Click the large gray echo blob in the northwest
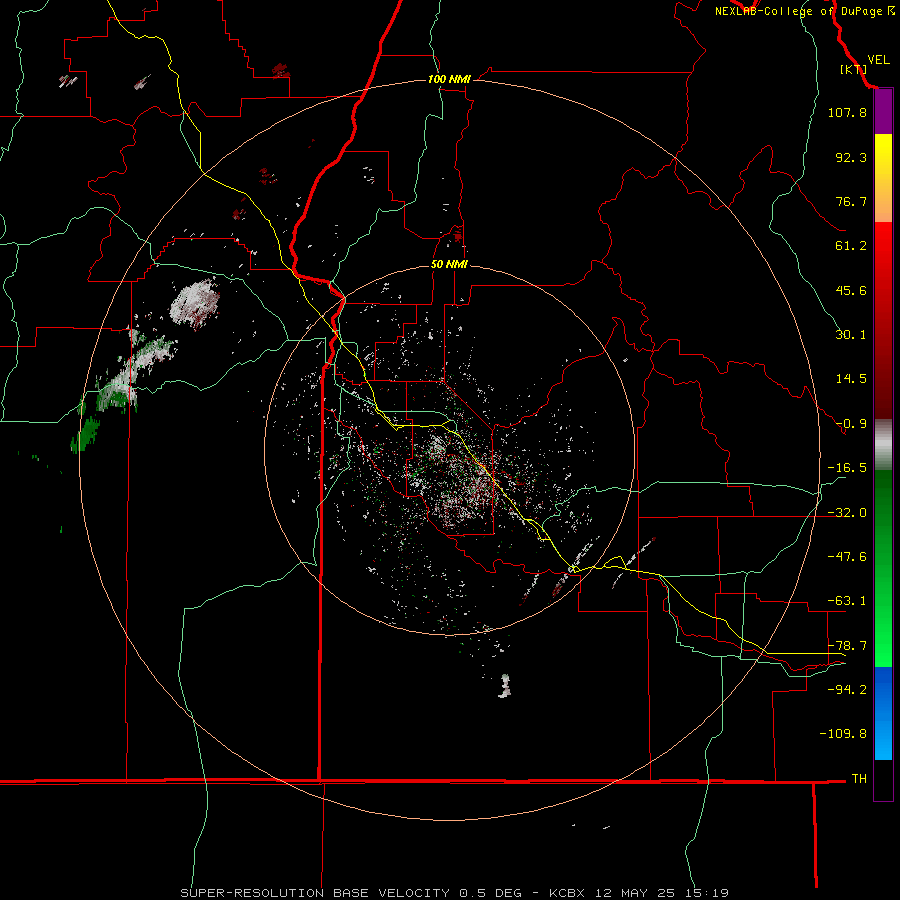This screenshot has width=900, height=900. point(195,303)
